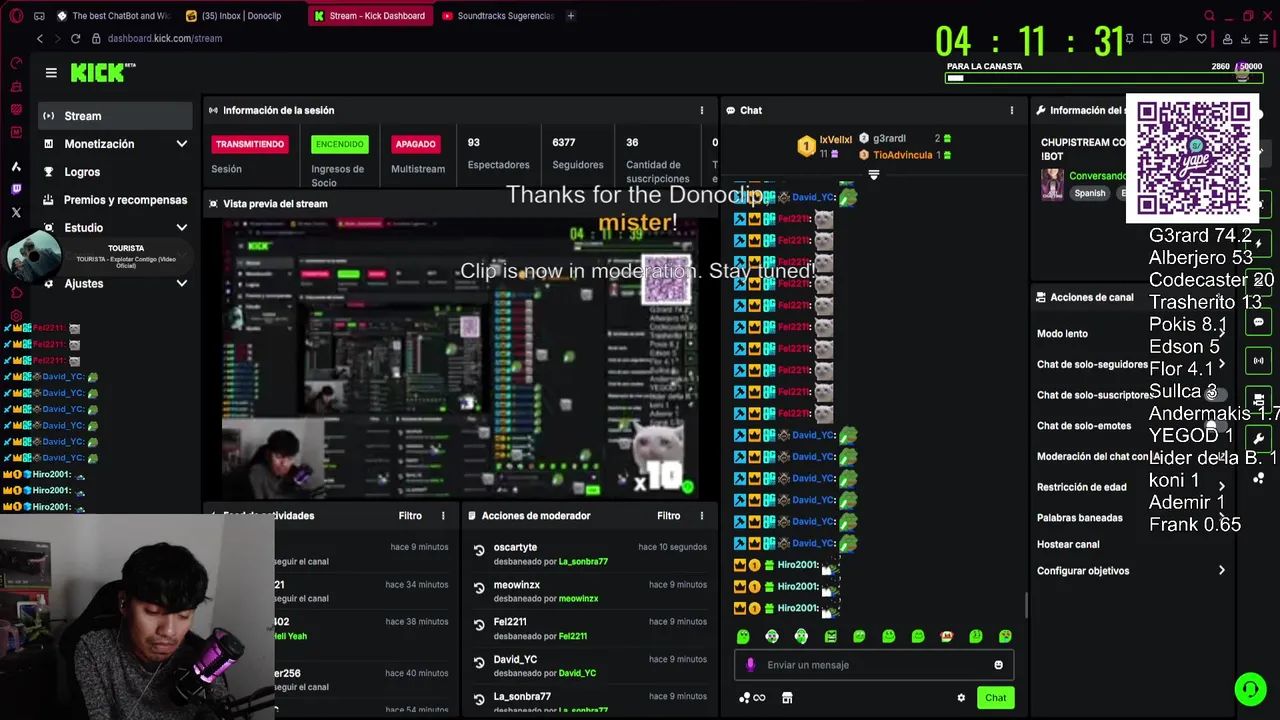Open Chat panel options menu

click(x=1011, y=110)
